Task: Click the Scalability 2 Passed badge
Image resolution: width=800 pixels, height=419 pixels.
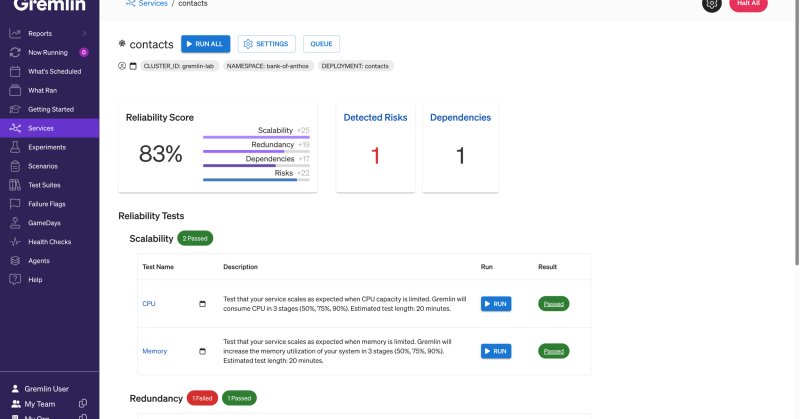Action: (x=195, y=238)
